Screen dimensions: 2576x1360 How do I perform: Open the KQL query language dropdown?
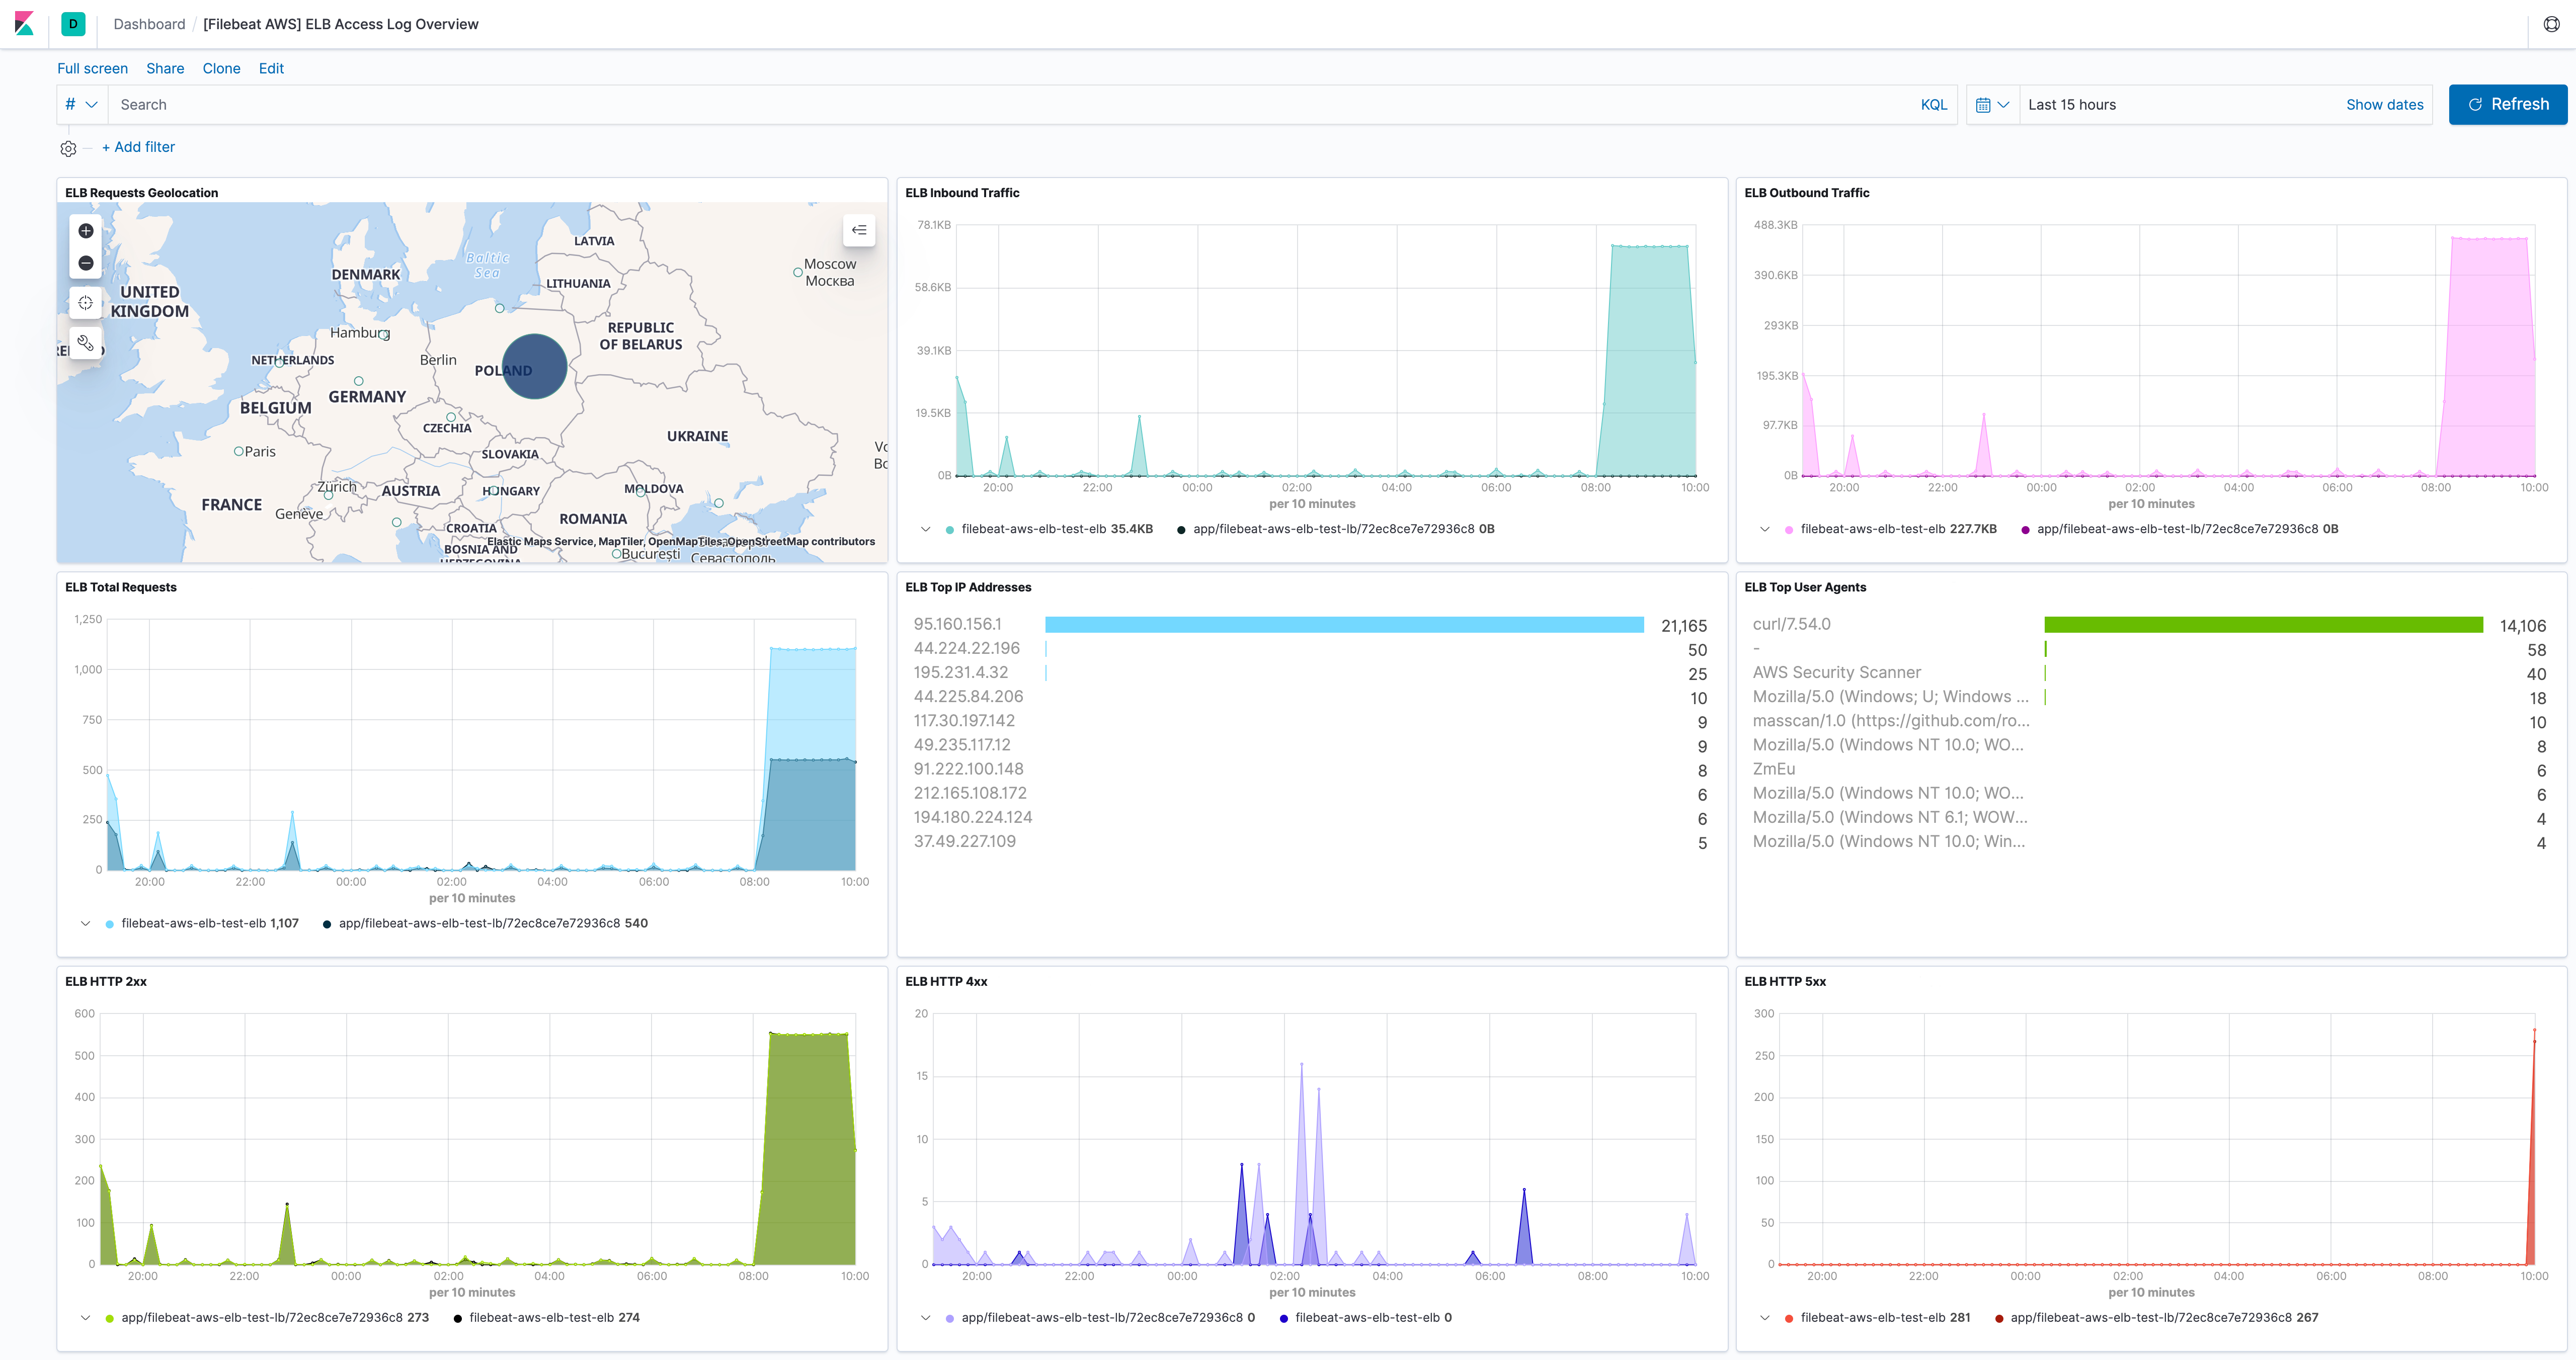point(1932,104)
